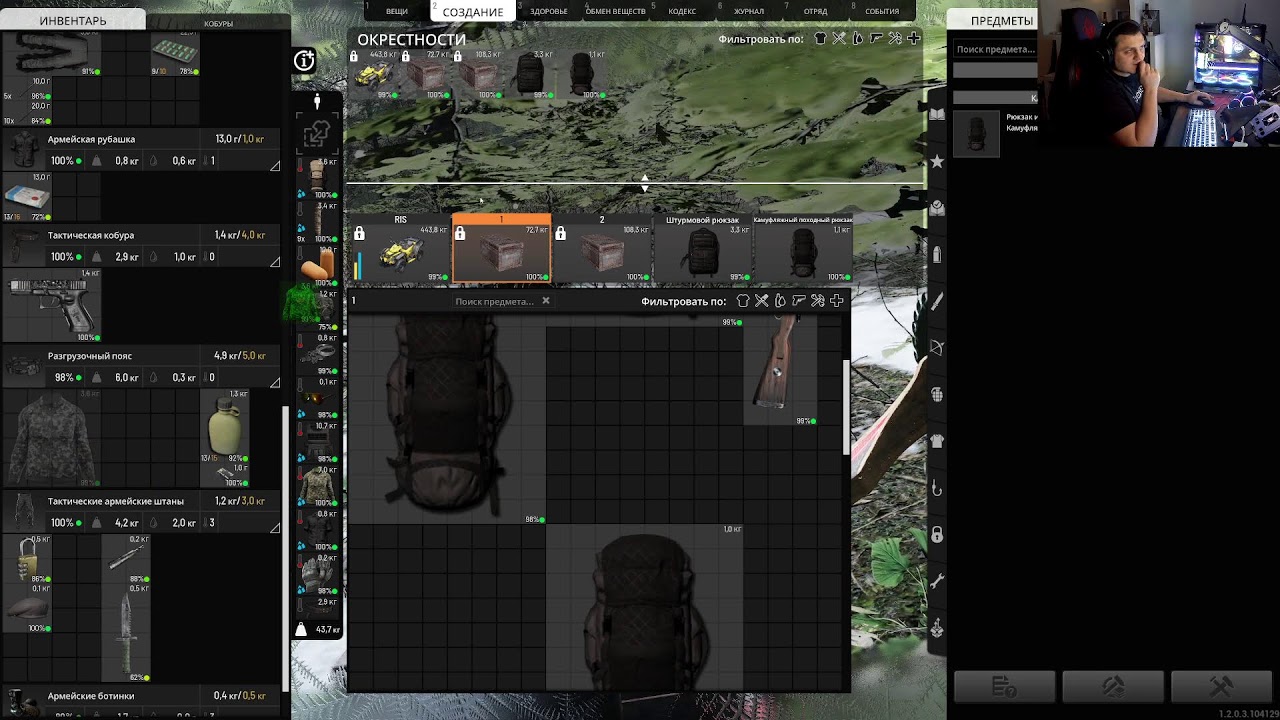This screenshot has height=720, width=1280.
Task: Toggle lock on RIS quad container
Action: tap(359, 234)
